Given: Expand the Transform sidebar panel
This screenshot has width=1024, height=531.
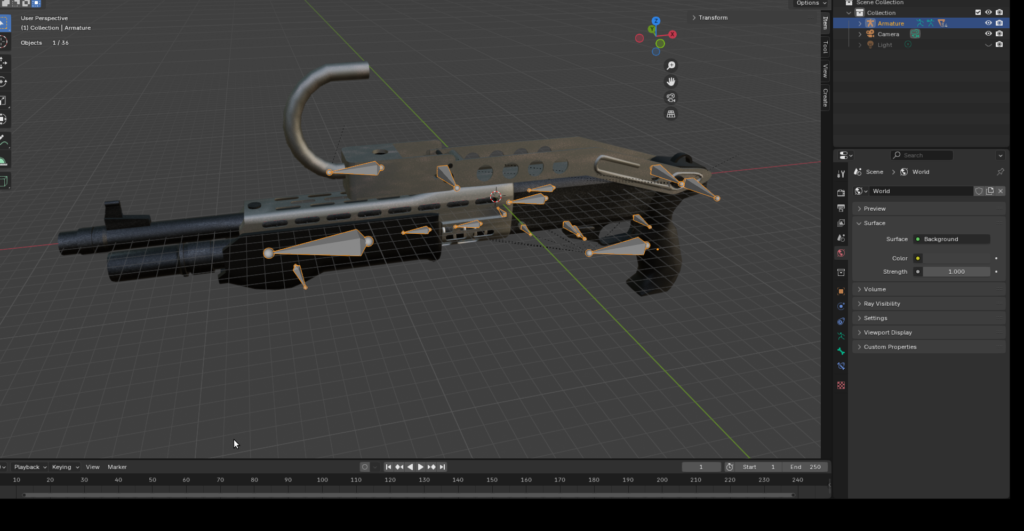Looking at the screenshot, I should 709,18.
